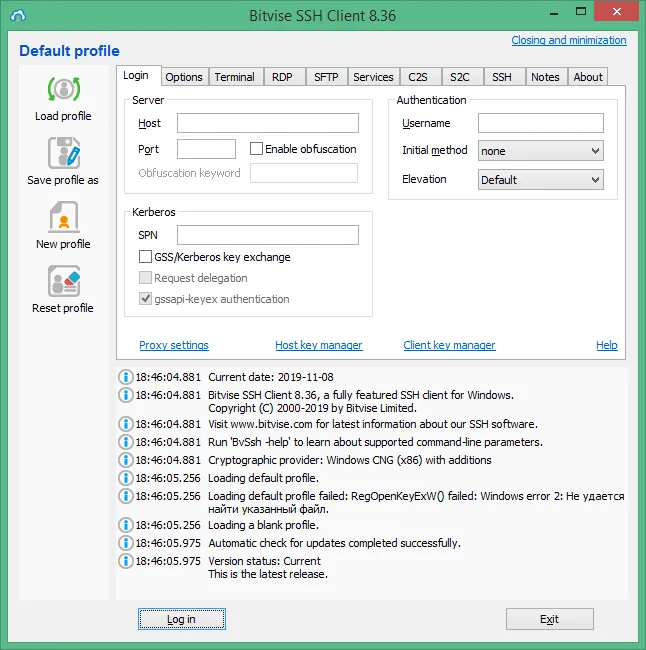This screenshot has height=650, width=646.
Task: Click the Help link
Action: [x=607, y=345]
